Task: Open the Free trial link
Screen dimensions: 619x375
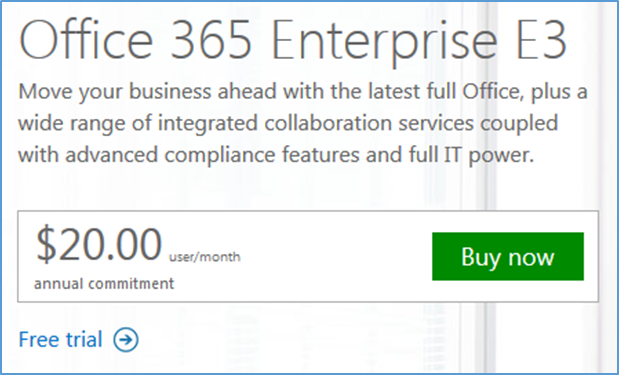Action: [60, 339]
